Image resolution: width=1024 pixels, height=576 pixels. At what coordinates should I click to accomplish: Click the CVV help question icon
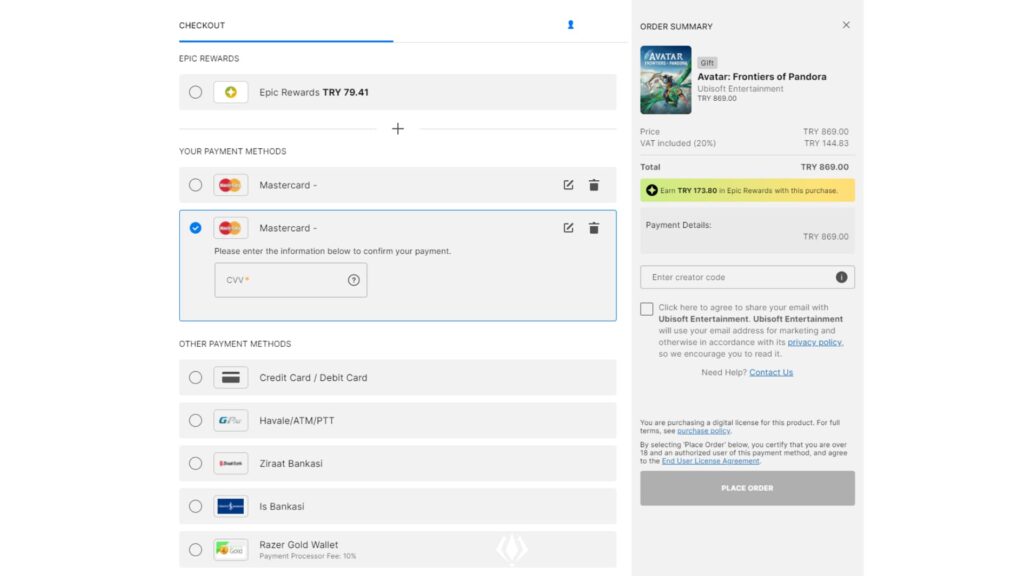[x=353, y=280]
